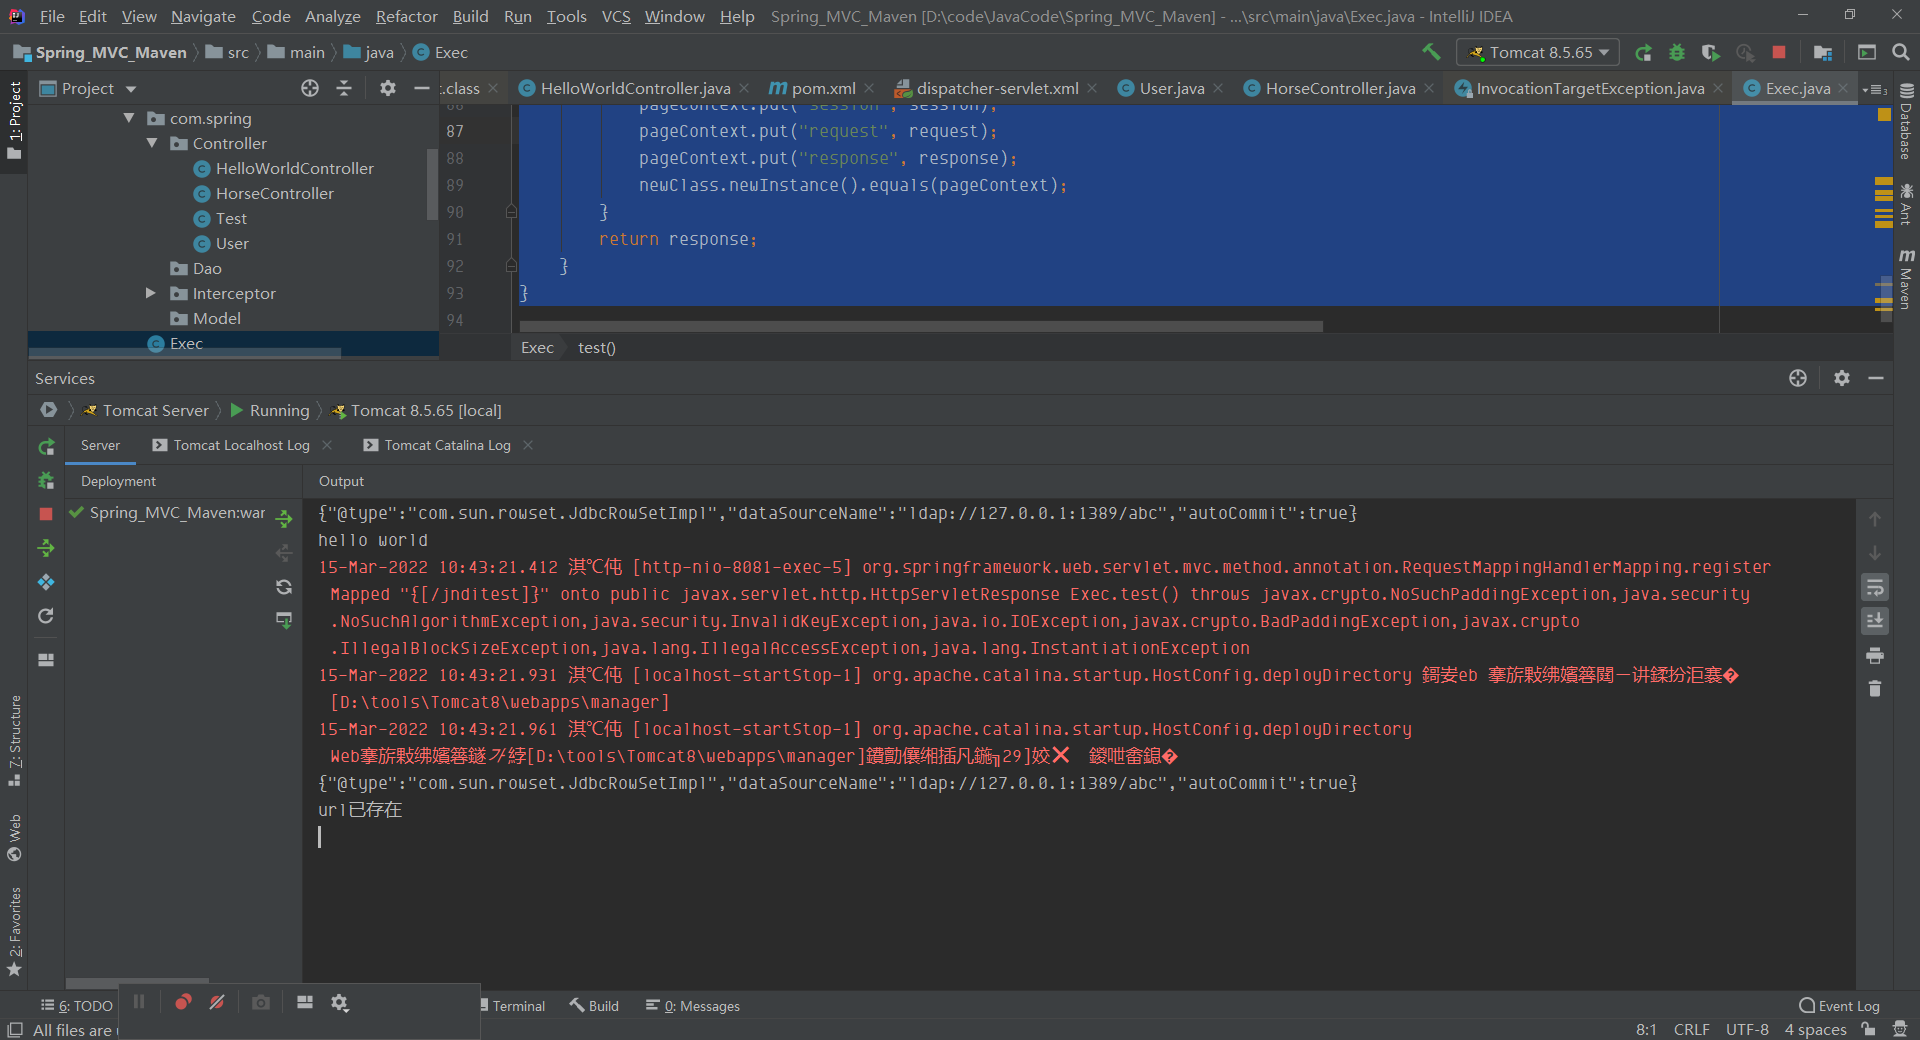
Task: Click the Debug bug icon in the top toolbar
Action: click(1677, 52)
